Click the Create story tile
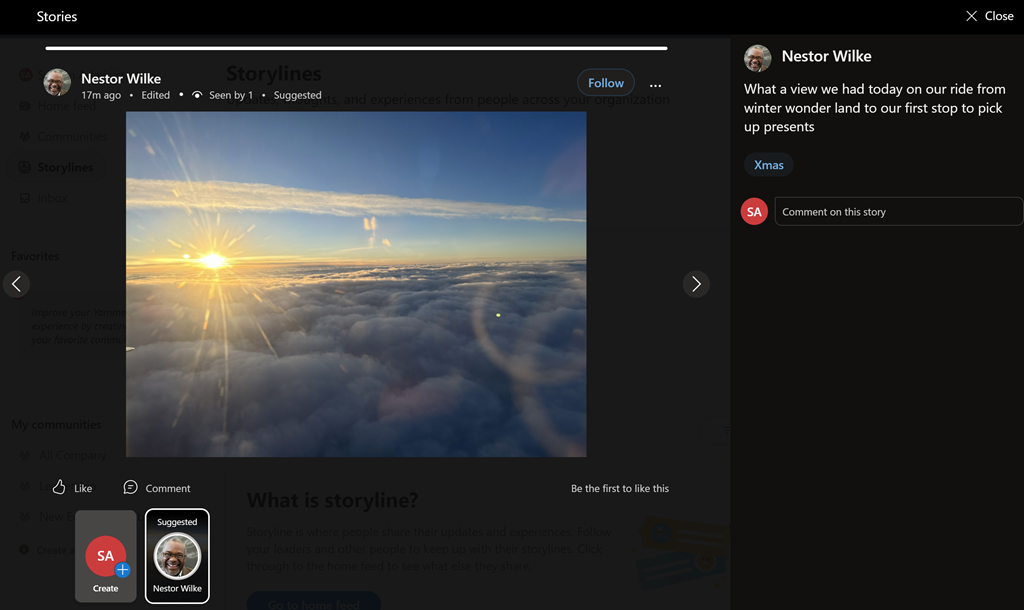The image size is (1024, 610). click(x=106, y=556)
